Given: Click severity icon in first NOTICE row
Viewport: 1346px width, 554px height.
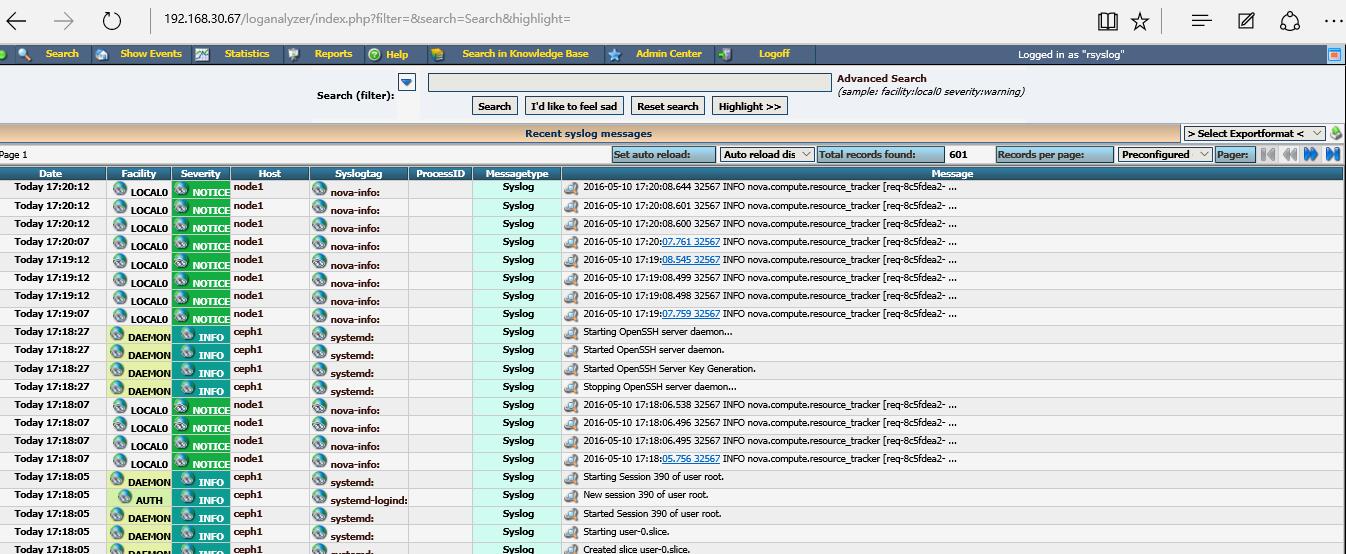Looking at the screenshot, I should pyautogui.click(x=181, y=187).
